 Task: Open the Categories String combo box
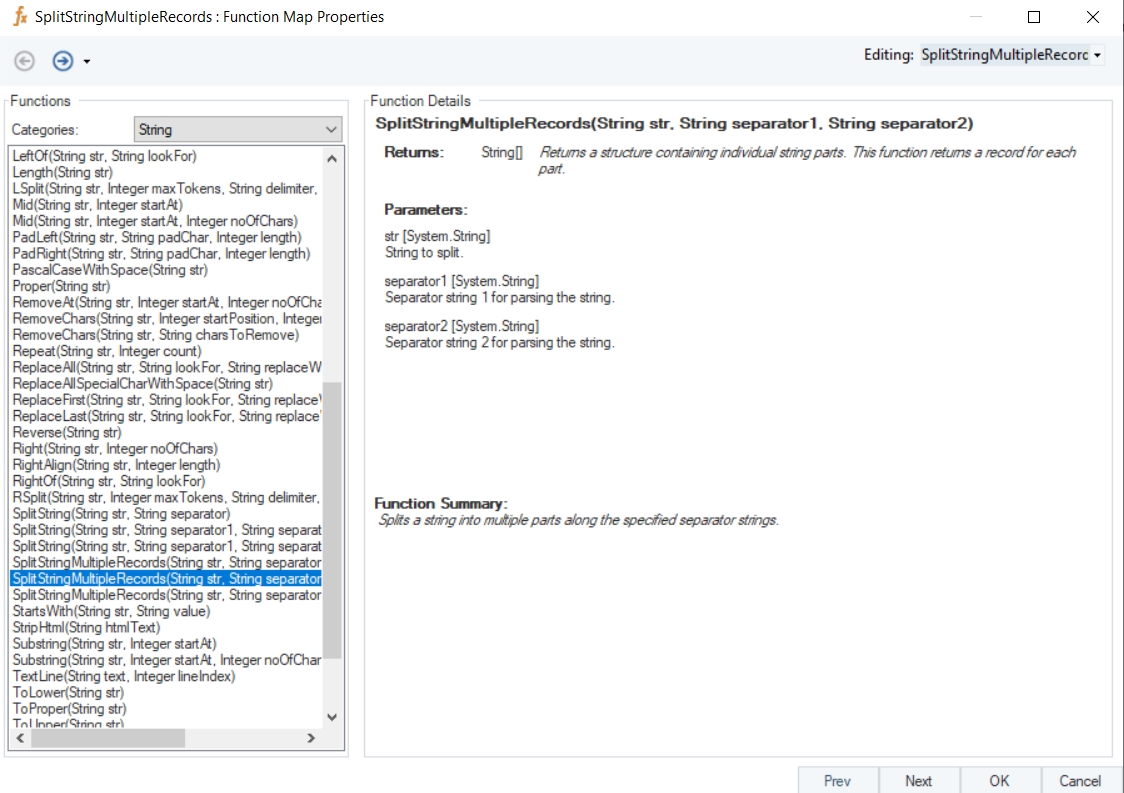[237, 130]
